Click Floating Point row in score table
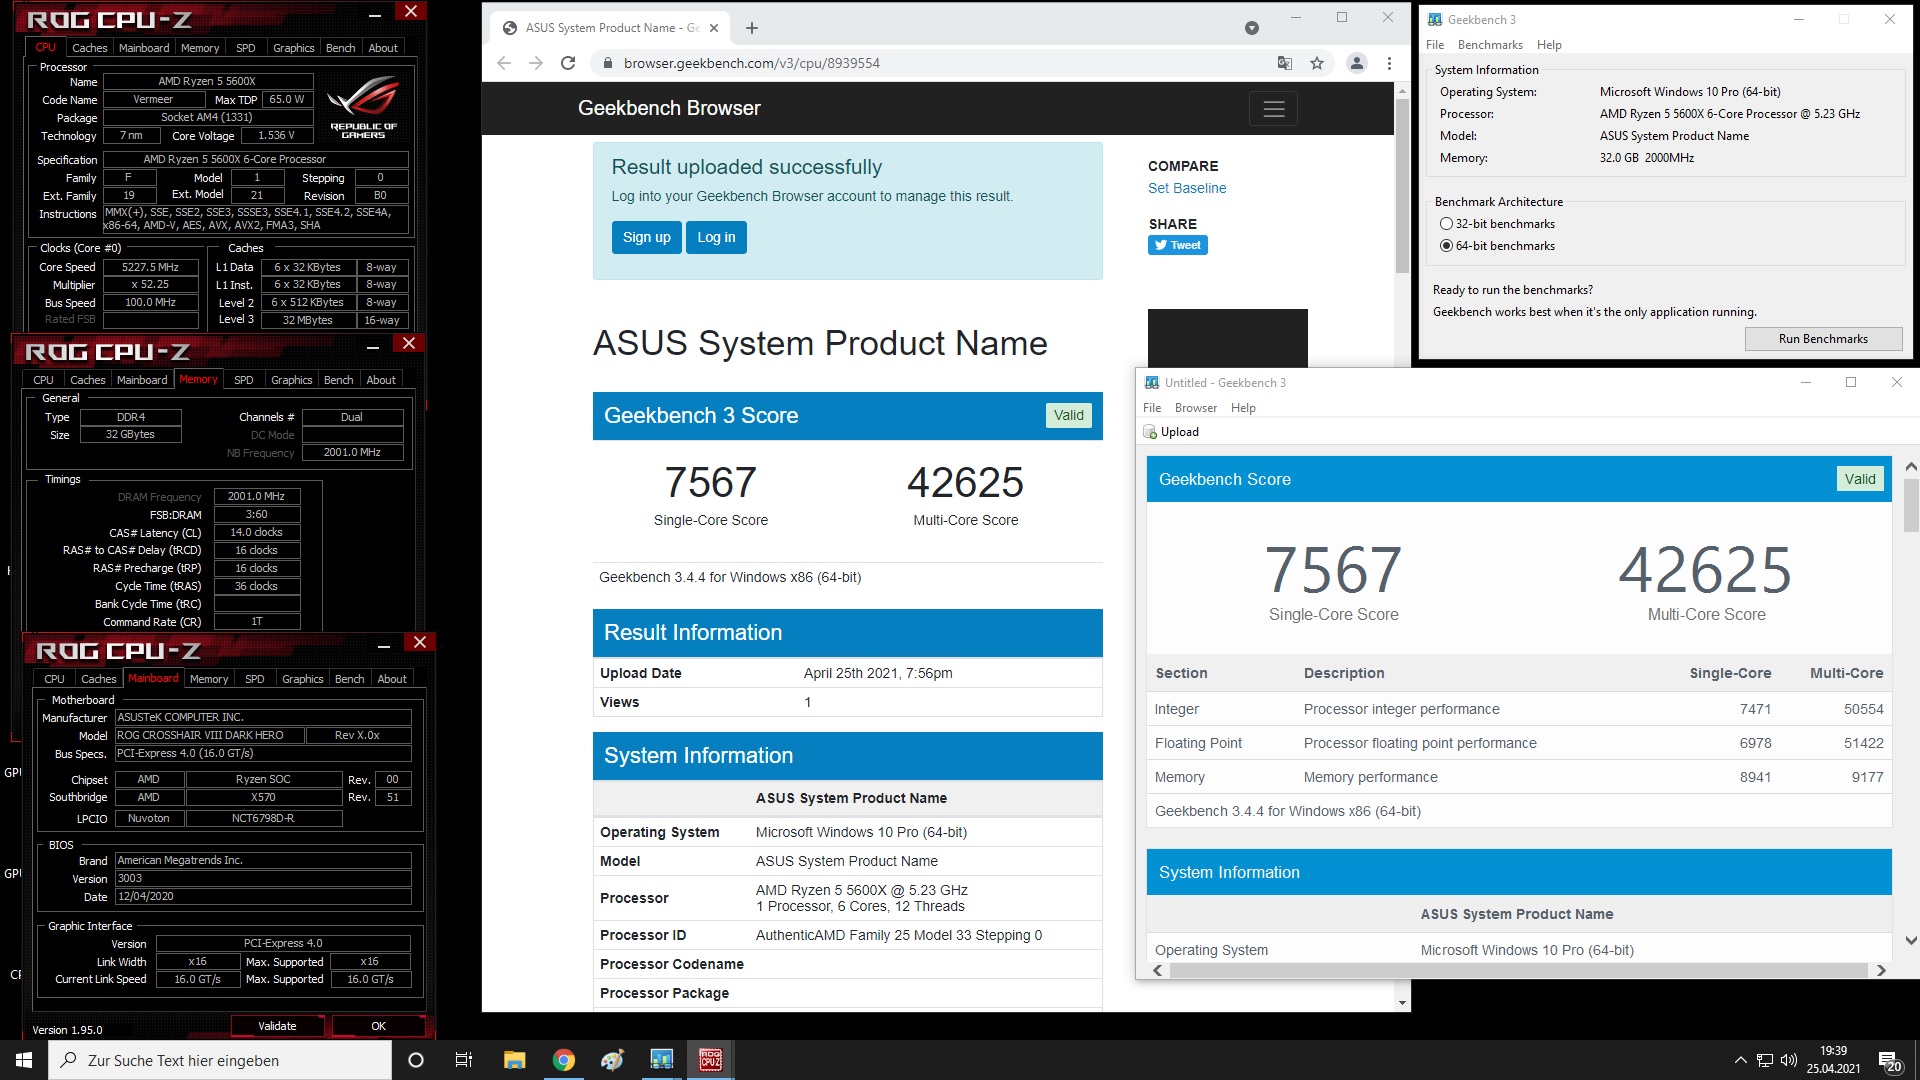Screen dimensions: 1920x1080 click(x=1519, y=743)
